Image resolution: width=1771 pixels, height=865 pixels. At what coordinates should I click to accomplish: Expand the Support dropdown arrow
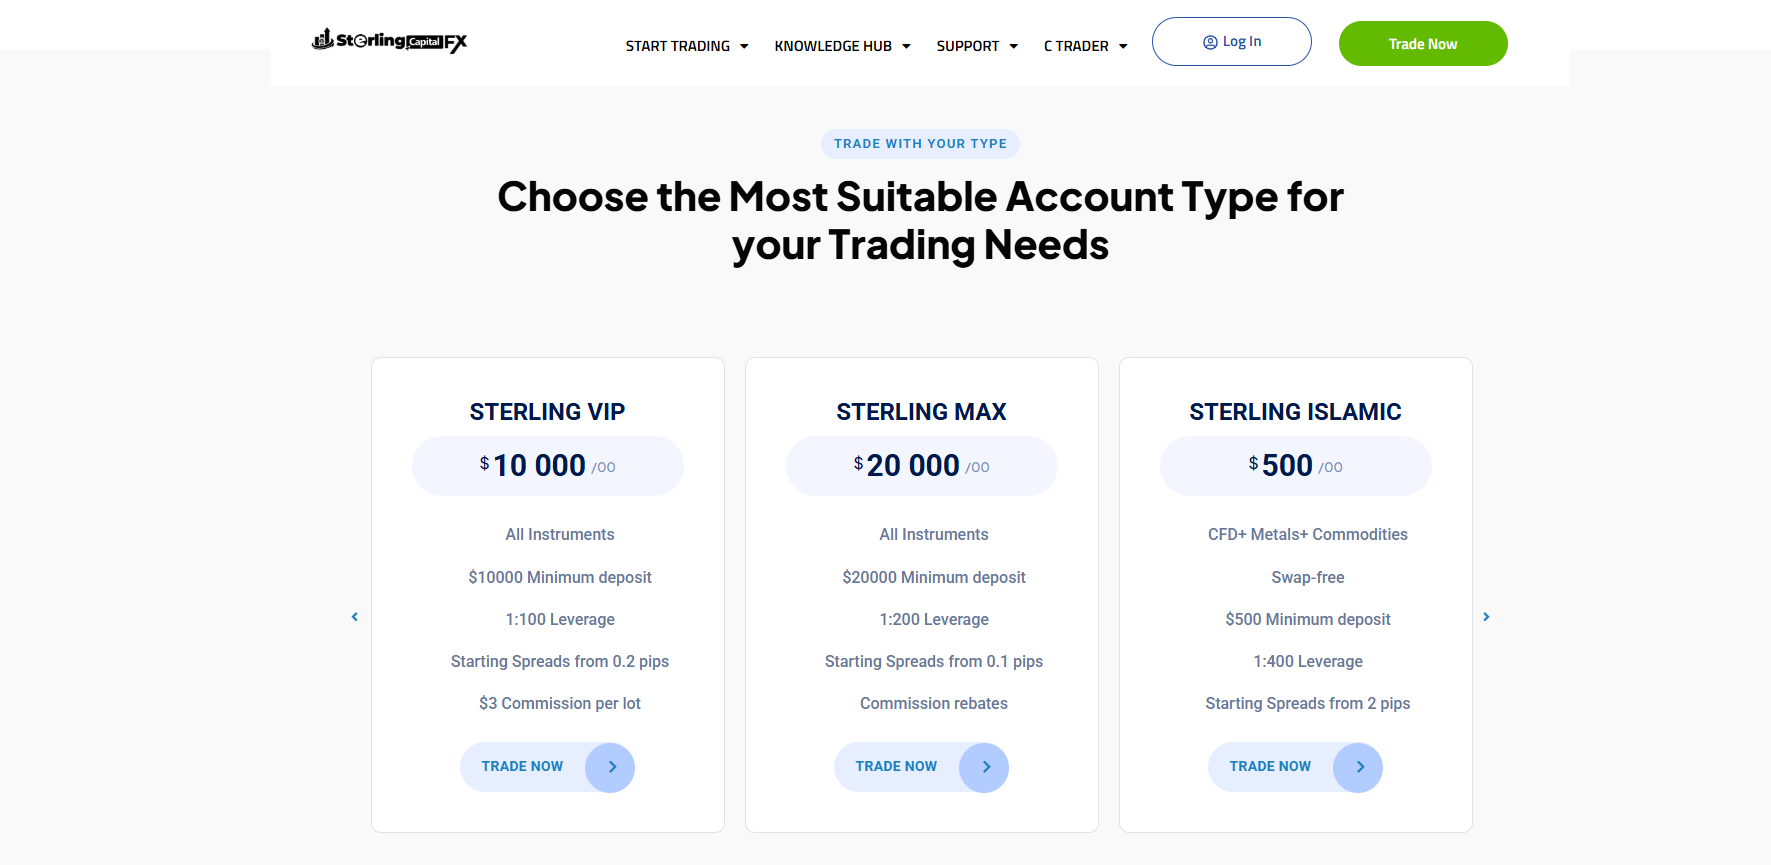[1014, 47]
